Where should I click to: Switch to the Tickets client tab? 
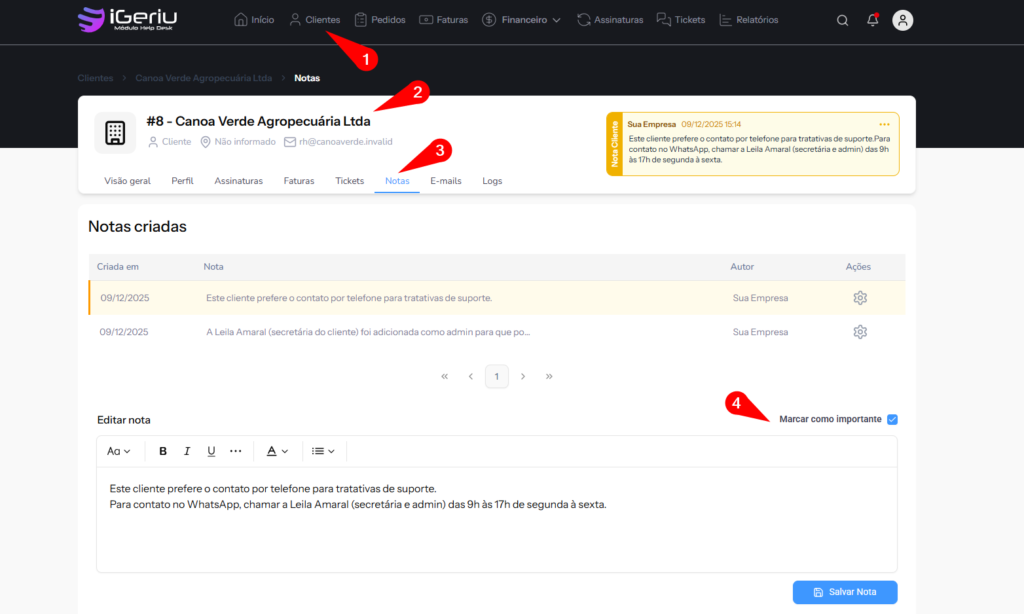coord(349,181)
